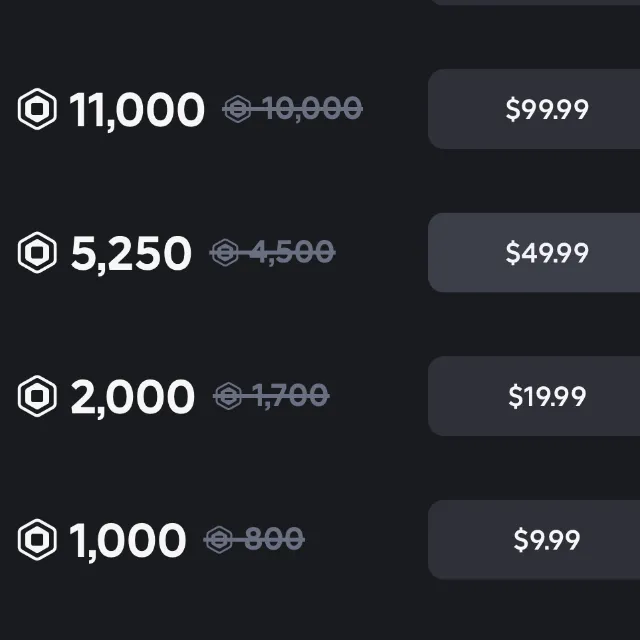The height and width of the screenshot is (640, 640).
Task: Click small Robux icon next to crossed-out 10,000
Action: coord(238,109)
